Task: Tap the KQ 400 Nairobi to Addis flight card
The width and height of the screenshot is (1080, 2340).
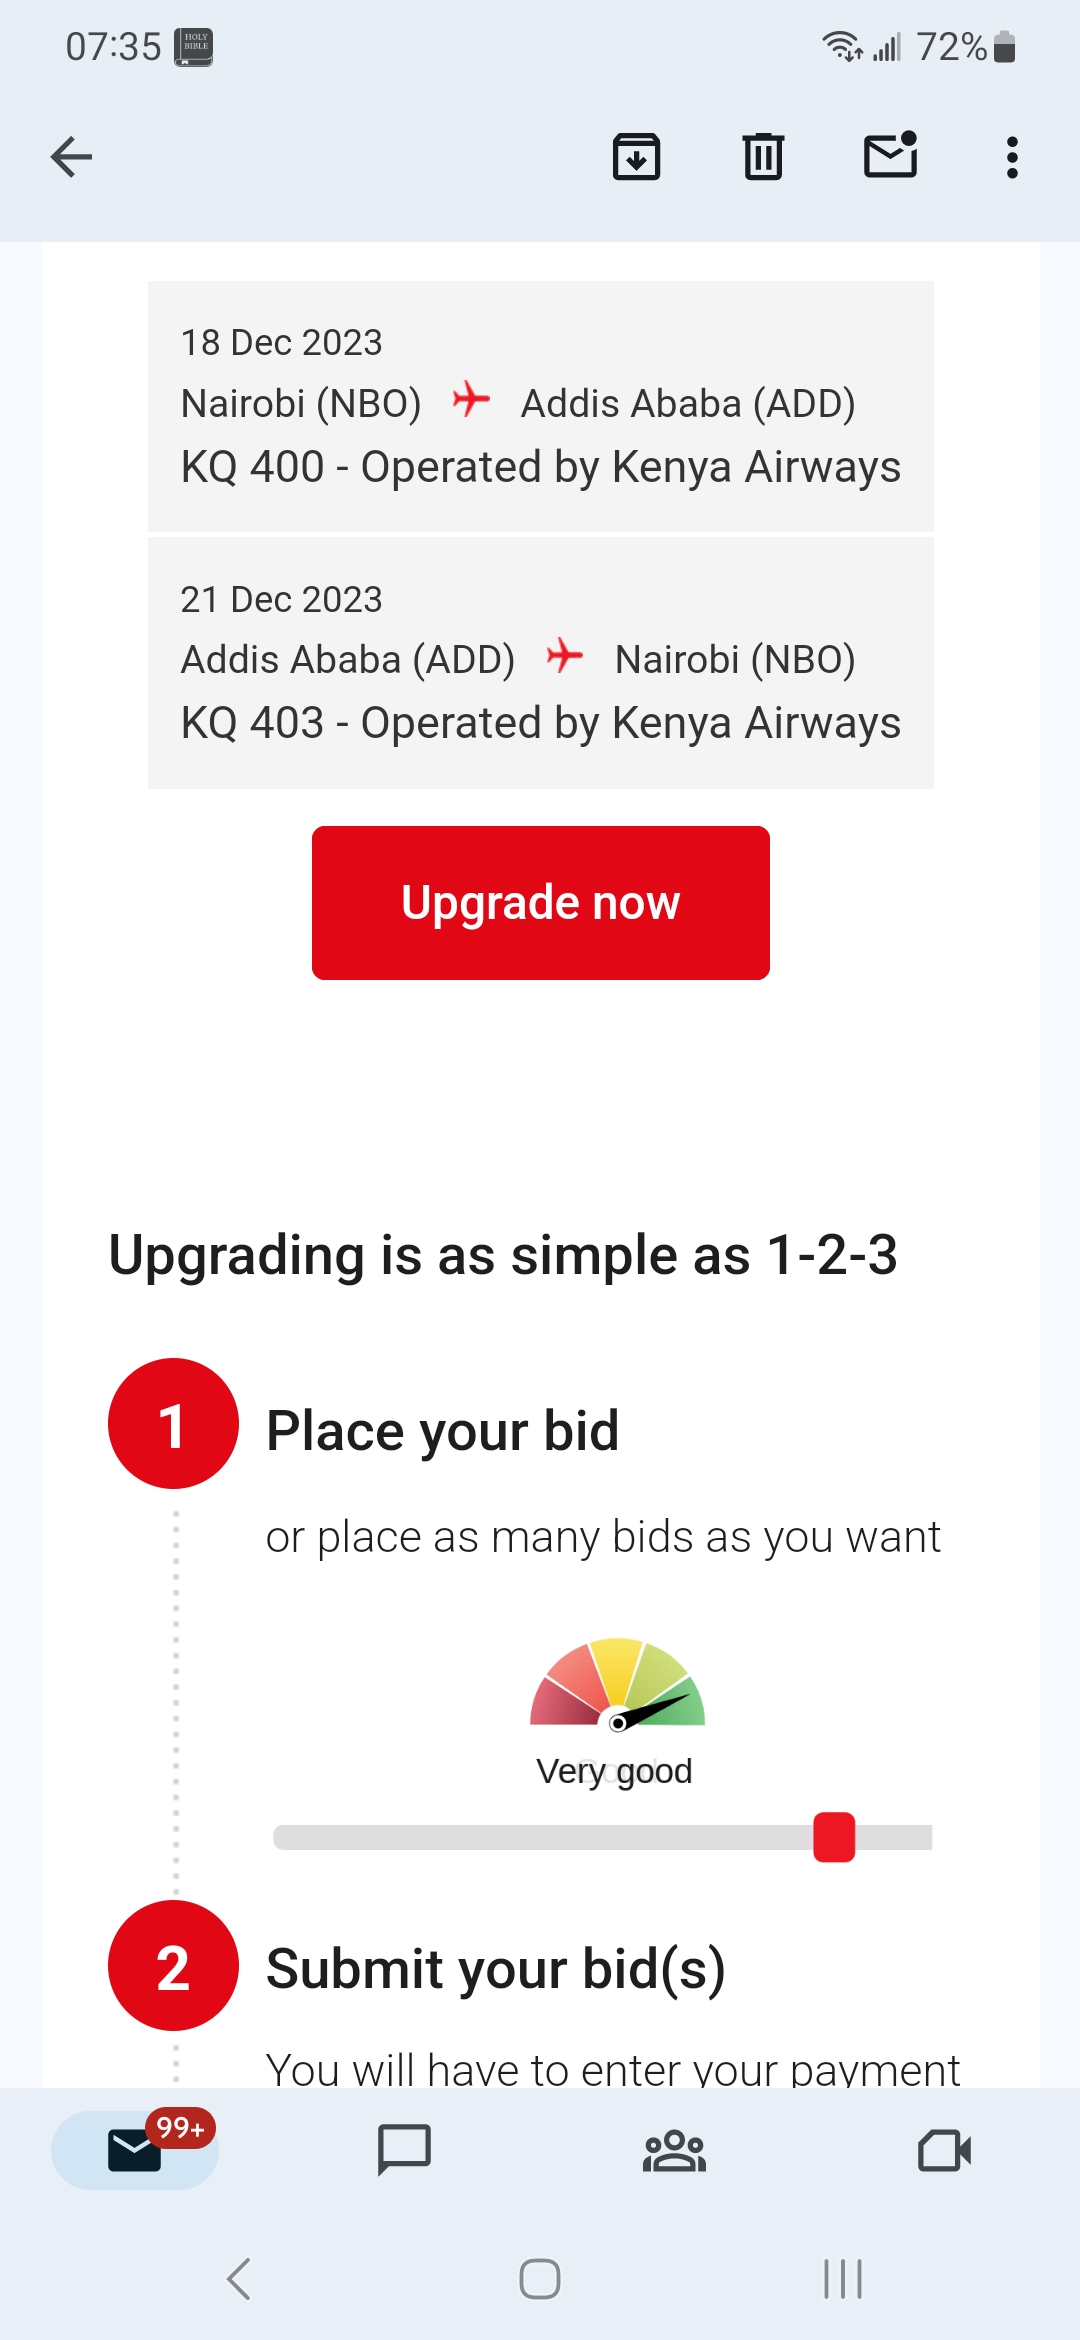Action: [x=540, y=406]
